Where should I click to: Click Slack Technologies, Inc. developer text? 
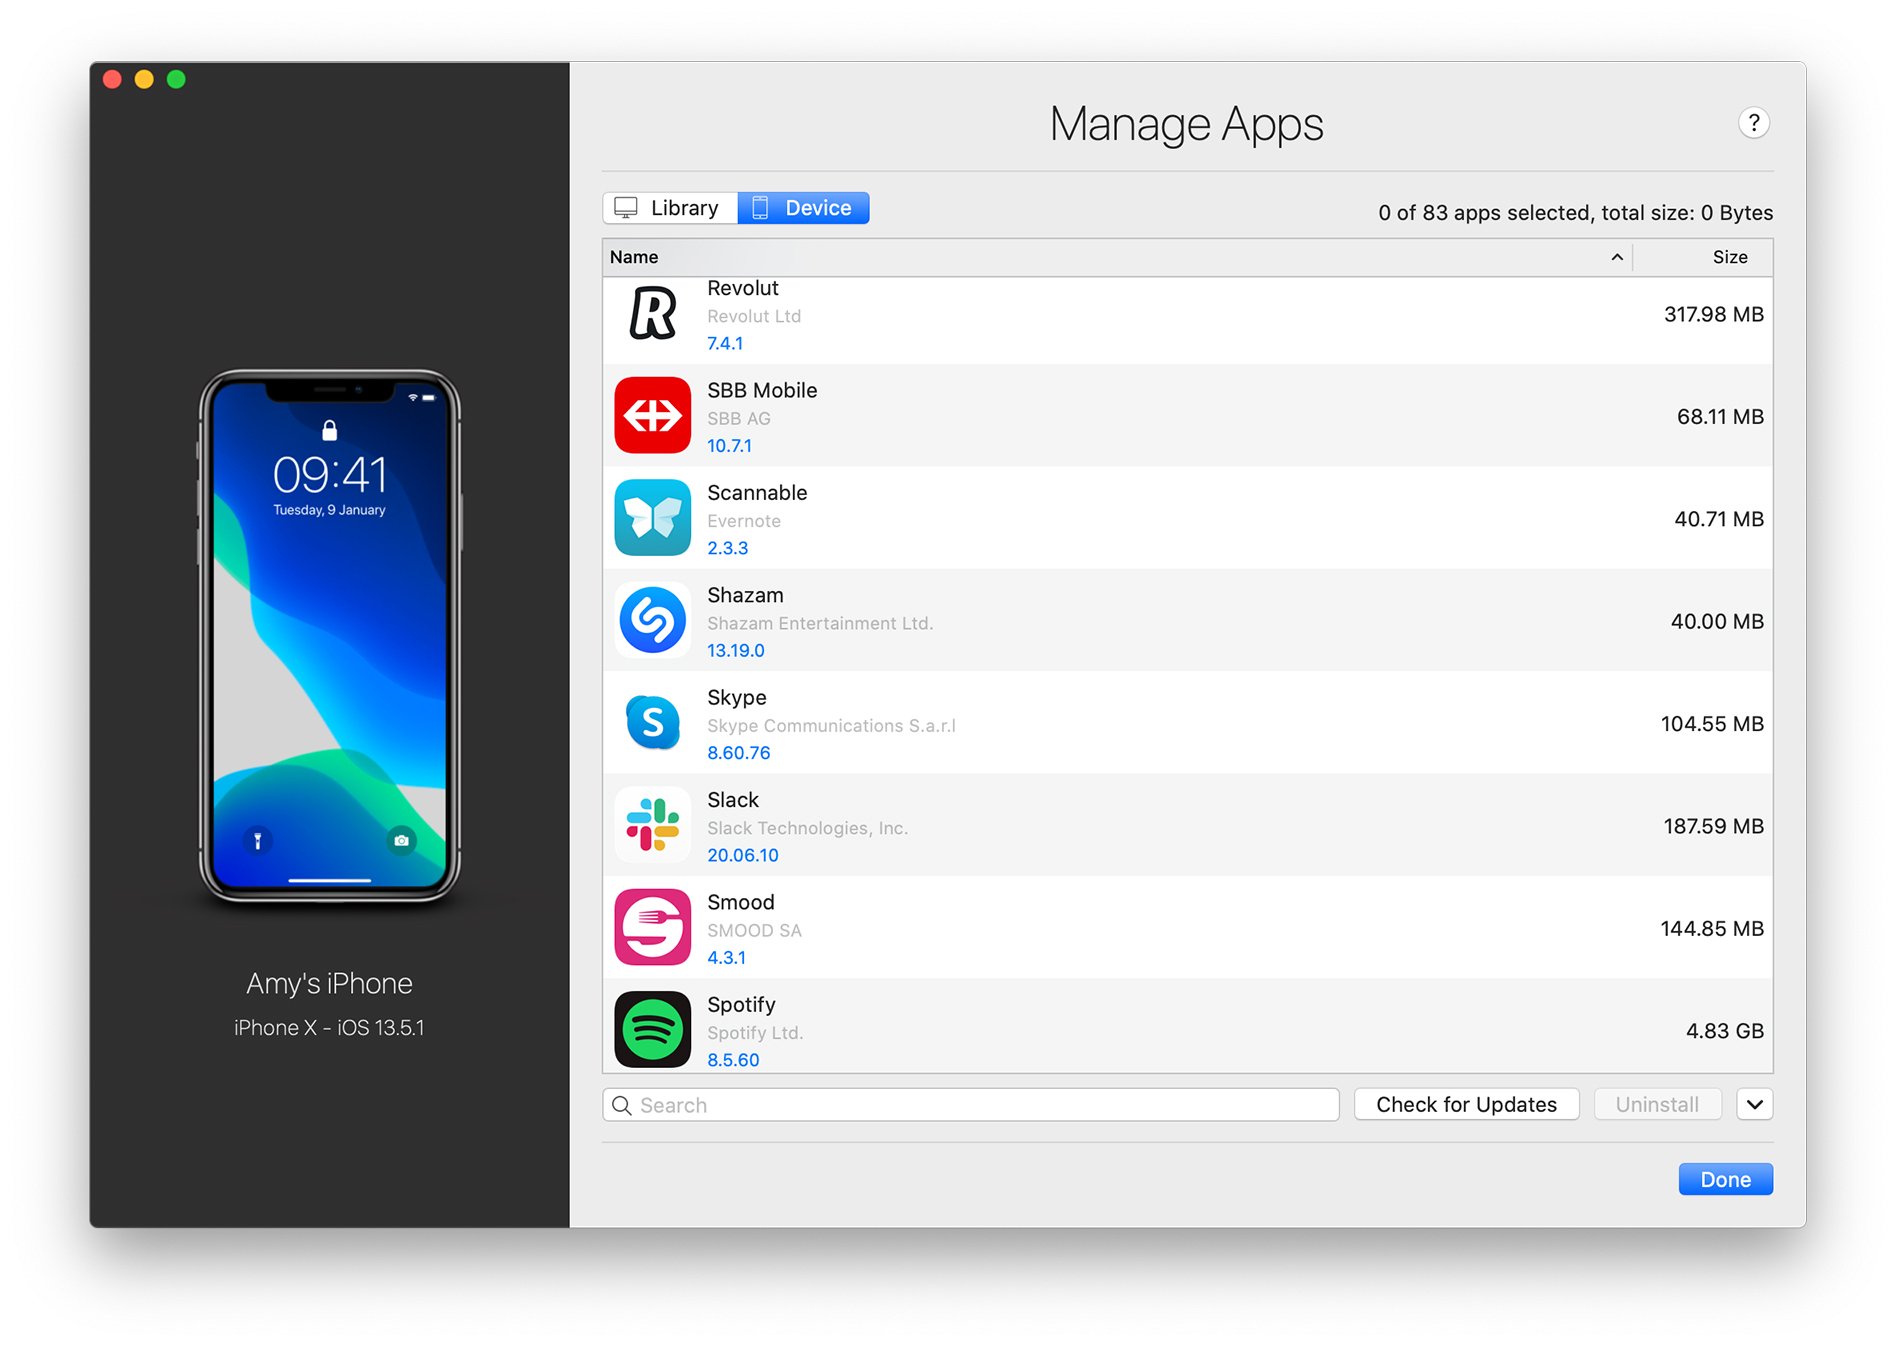point(807,828)
